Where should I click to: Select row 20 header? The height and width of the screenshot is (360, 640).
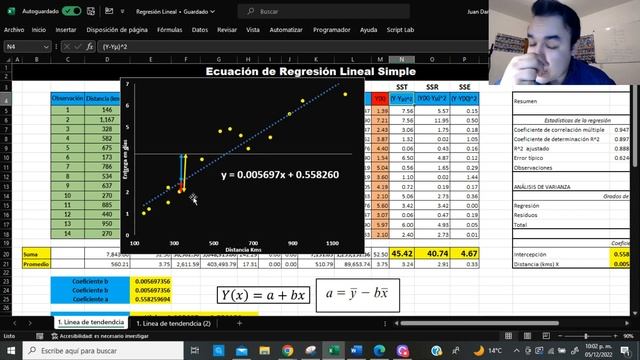[6, 254]
